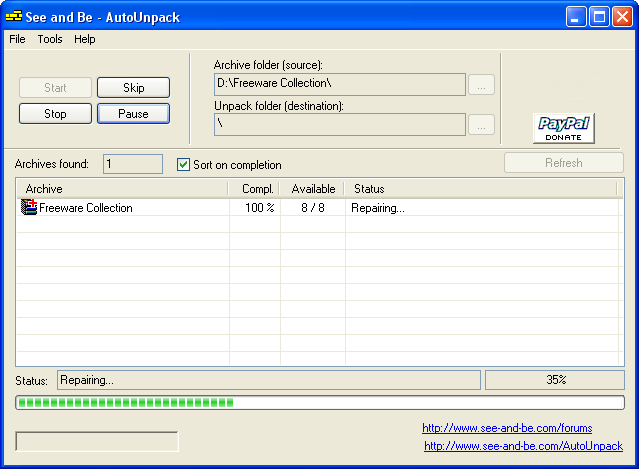639x469 pixels.
Task: Sort by Compl. column header
Action: [254, 189]
